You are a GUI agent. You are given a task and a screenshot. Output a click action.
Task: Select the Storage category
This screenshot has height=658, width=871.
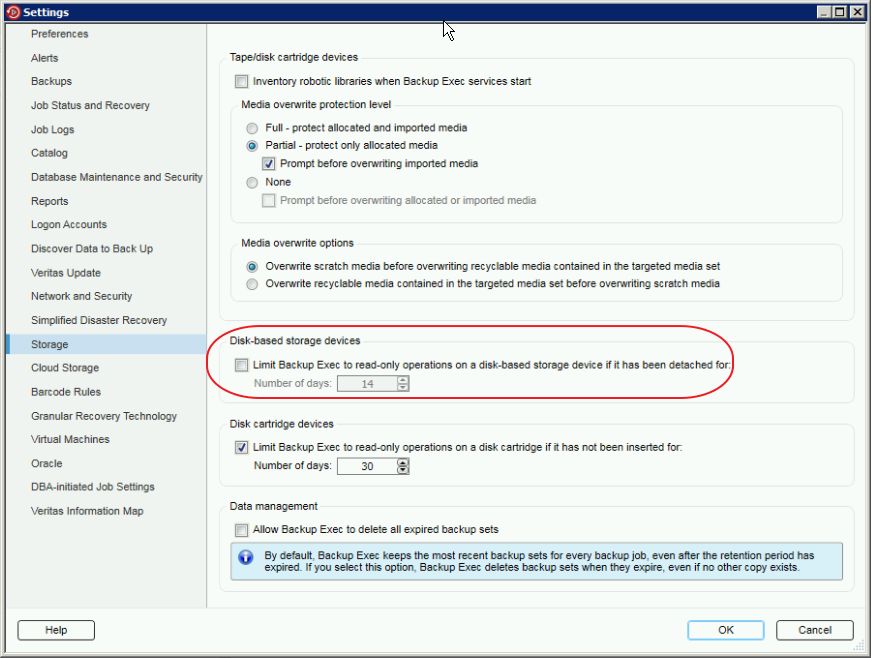coord(106,344)
